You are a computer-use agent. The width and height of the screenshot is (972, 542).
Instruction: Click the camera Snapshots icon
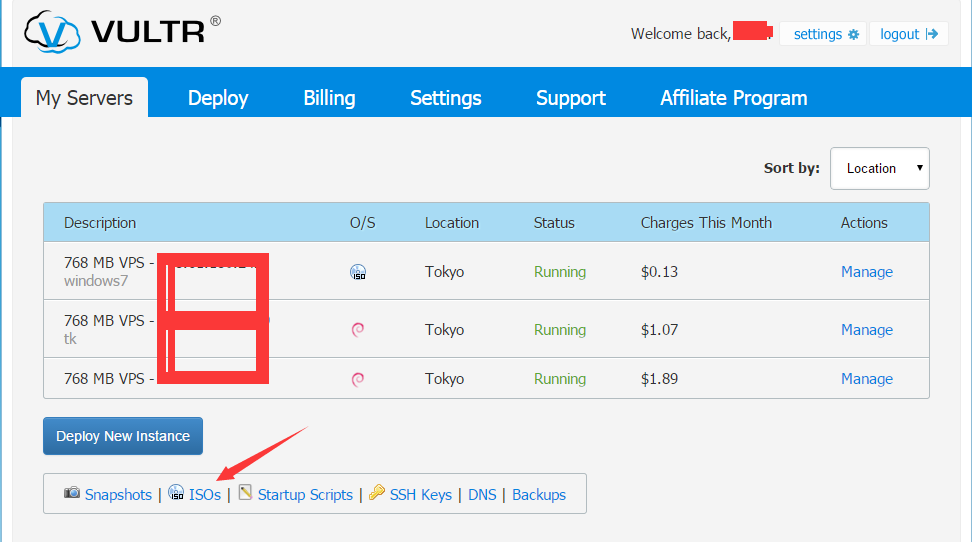72,493
